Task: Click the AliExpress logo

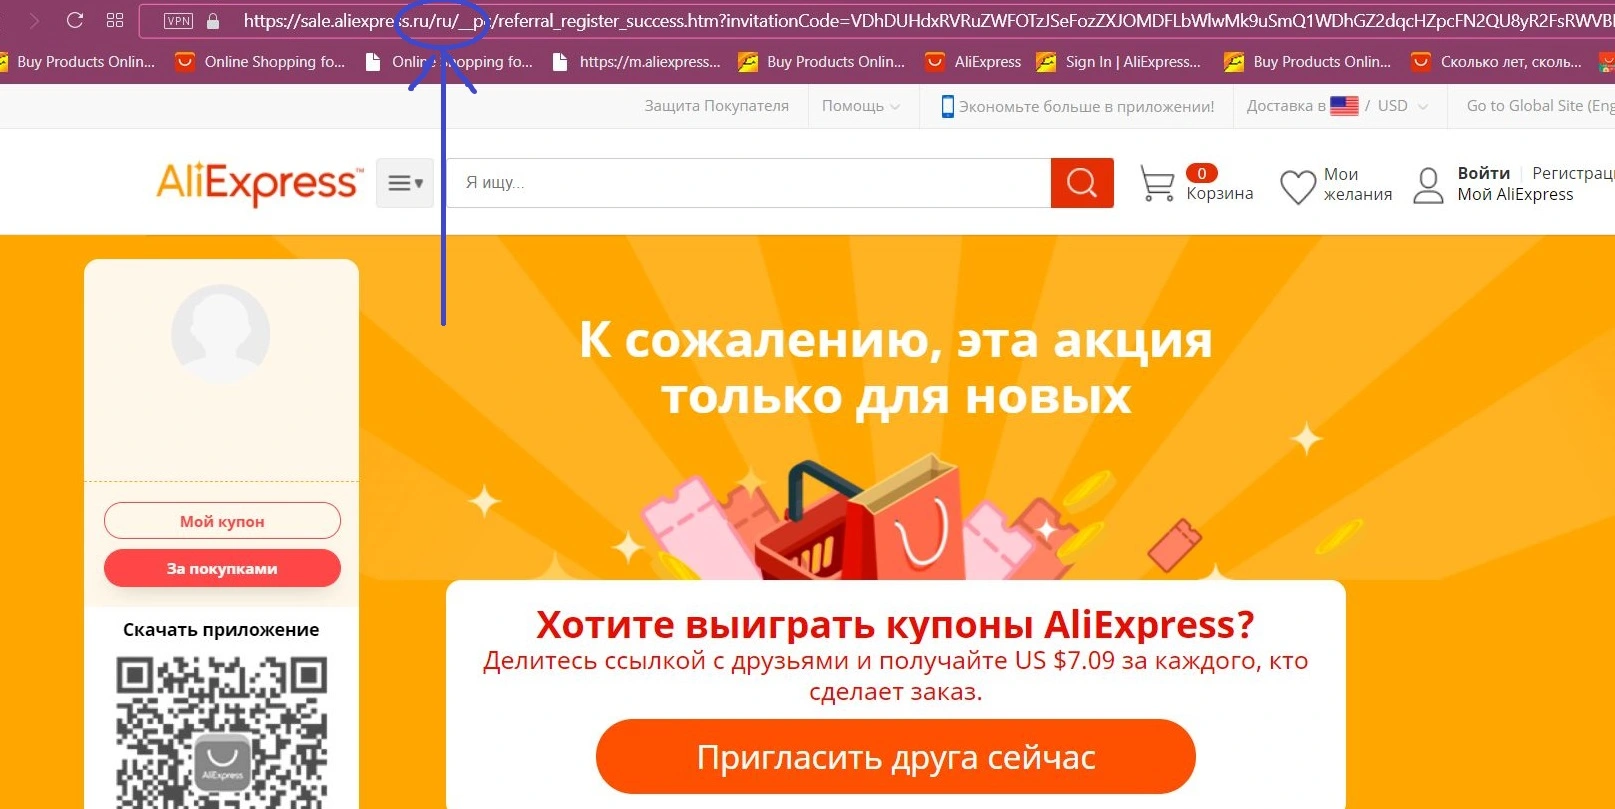Action: (x=260, y=184)
